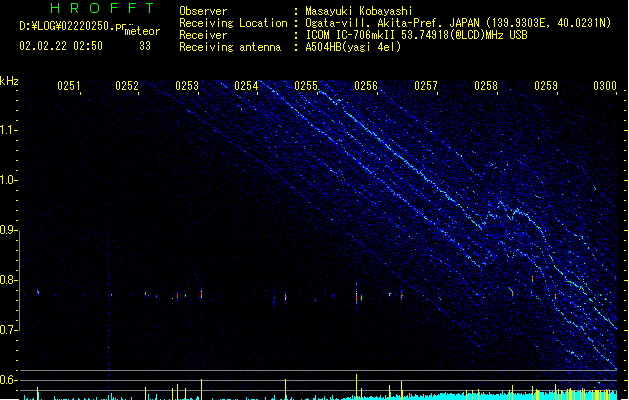Select the Ogata-vill. Akita-Pref. JAPAN location text

pyautogui.click(x=458, y=23)
